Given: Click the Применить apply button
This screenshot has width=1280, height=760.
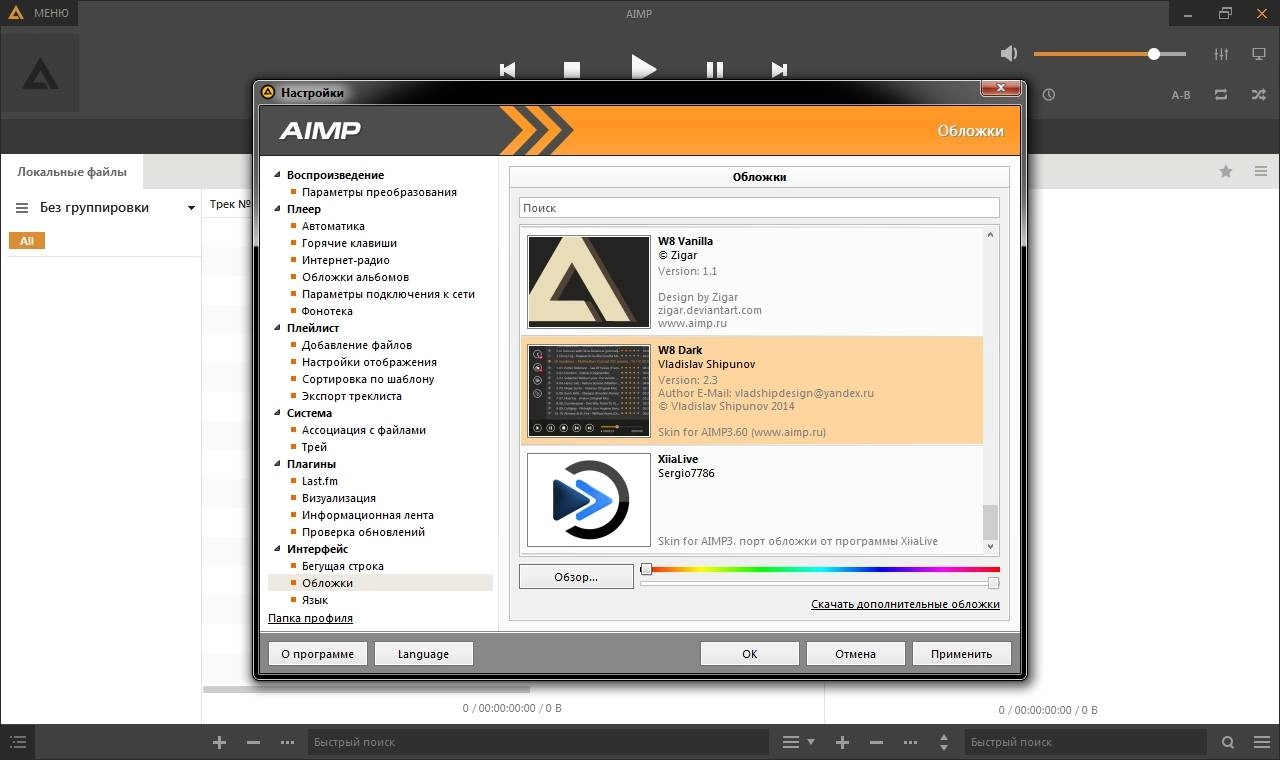Looking at the screenshot, I should 961,654.
